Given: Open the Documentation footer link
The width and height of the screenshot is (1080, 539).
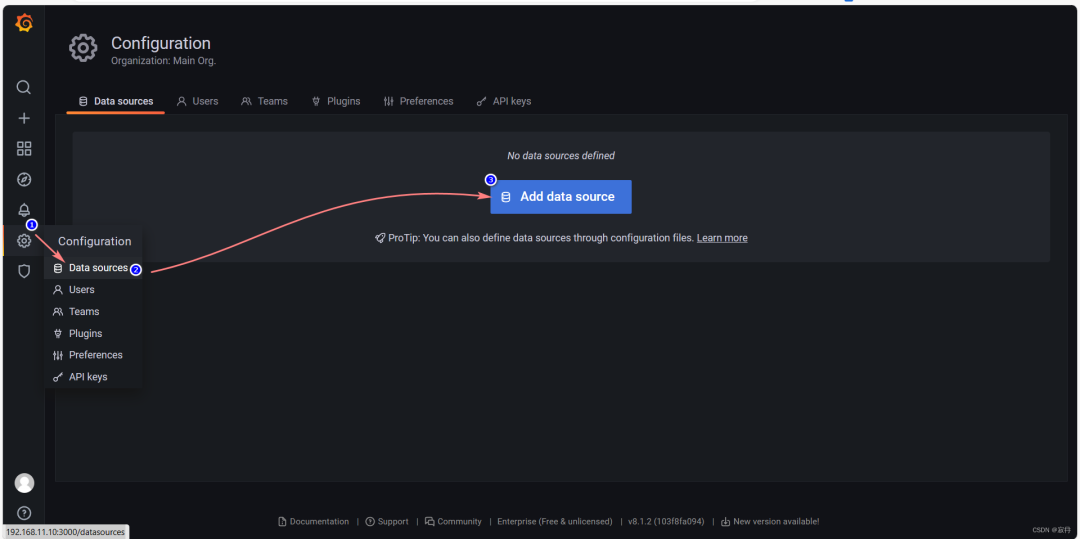Looking at the screenshot, I should tap(313, 522).
